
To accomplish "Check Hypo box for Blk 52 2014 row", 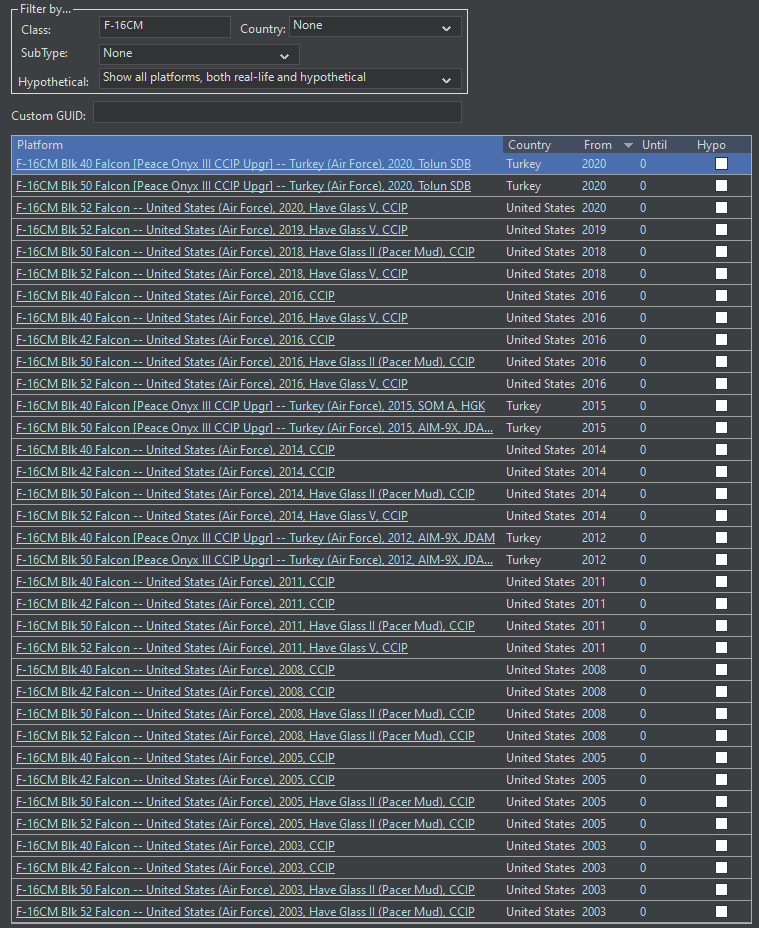I will tap(721, 516).
